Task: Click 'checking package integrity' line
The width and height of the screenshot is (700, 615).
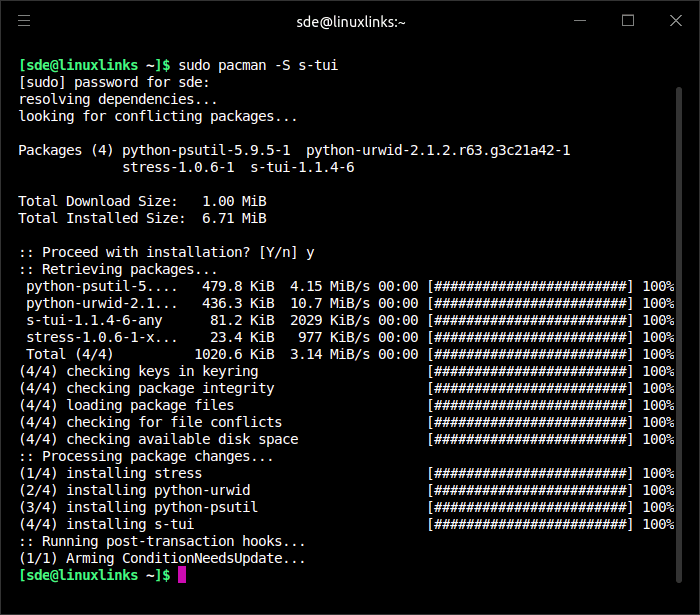Action: 146,388
